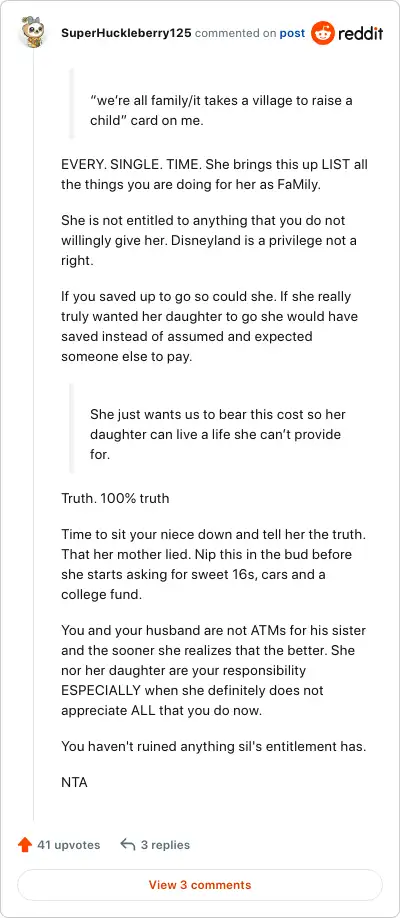Click SuperHuckleberry125's avatar image
The width and height of the screenshot is (400, 918).
33,32
